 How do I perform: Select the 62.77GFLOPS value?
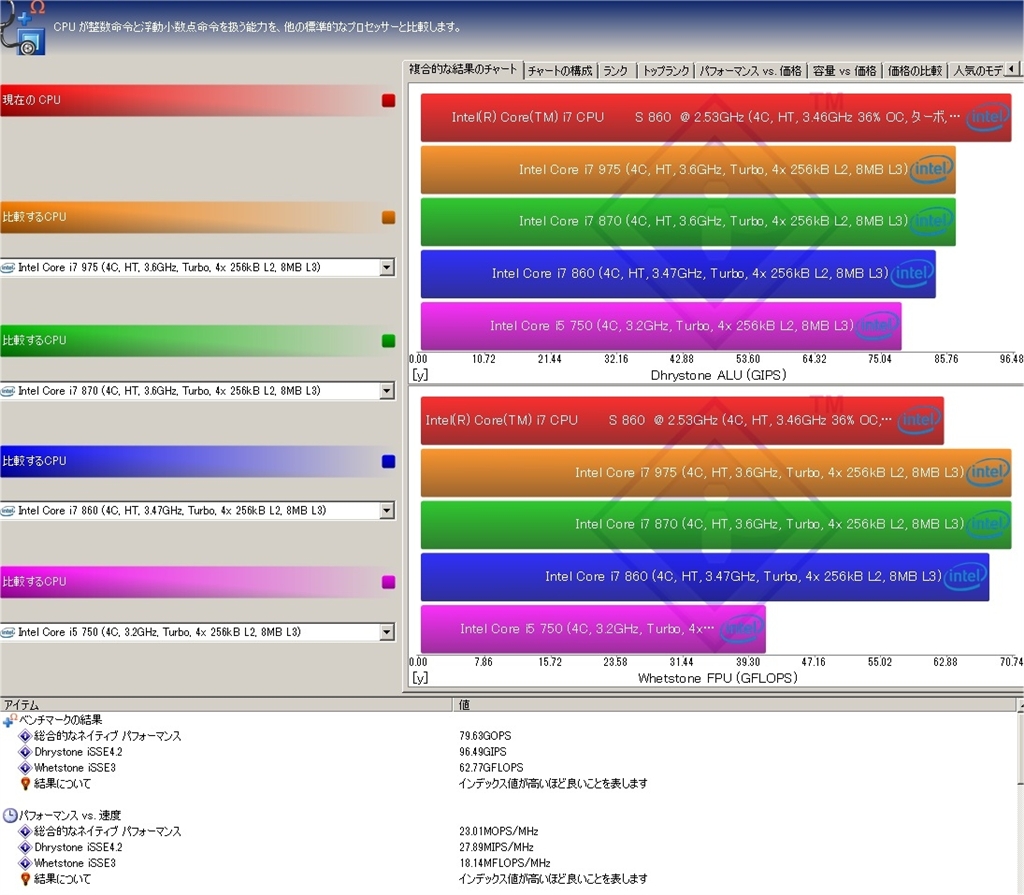(x=491, y=768)
